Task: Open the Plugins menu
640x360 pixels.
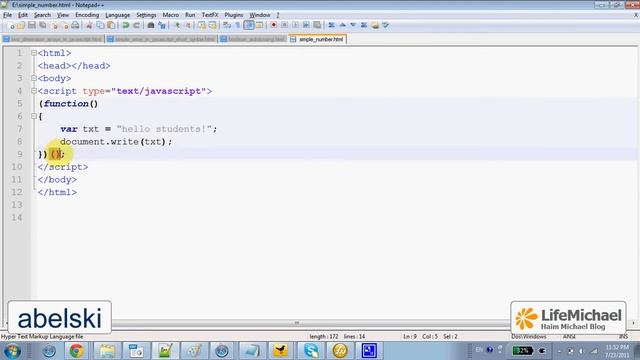Action: point(233,15)
